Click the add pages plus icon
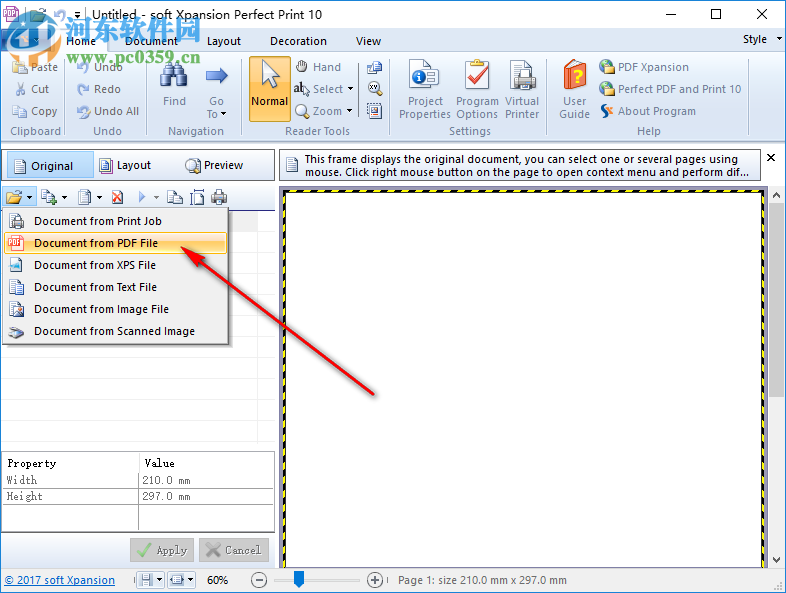786x593 pixels. pos(49,197)
